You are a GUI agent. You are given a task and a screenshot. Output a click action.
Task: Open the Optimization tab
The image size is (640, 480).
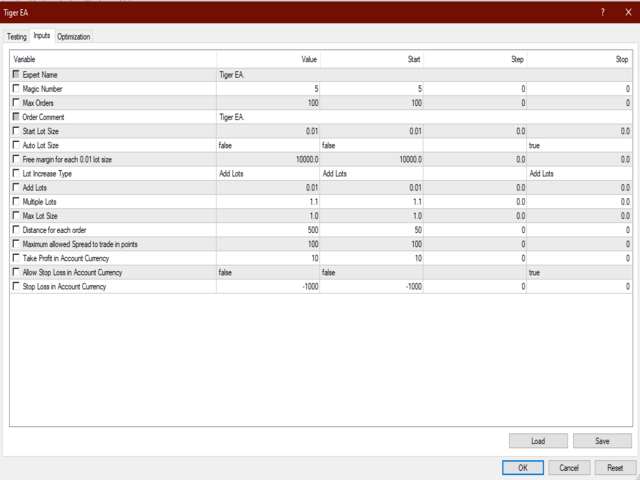[73, 36]
